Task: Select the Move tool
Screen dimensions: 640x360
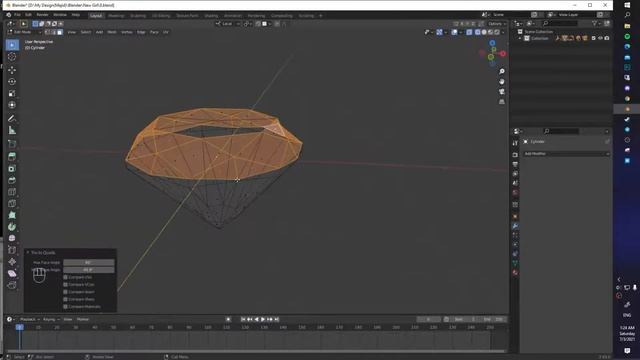Action: pyautogui.click(x=12, y=70)
